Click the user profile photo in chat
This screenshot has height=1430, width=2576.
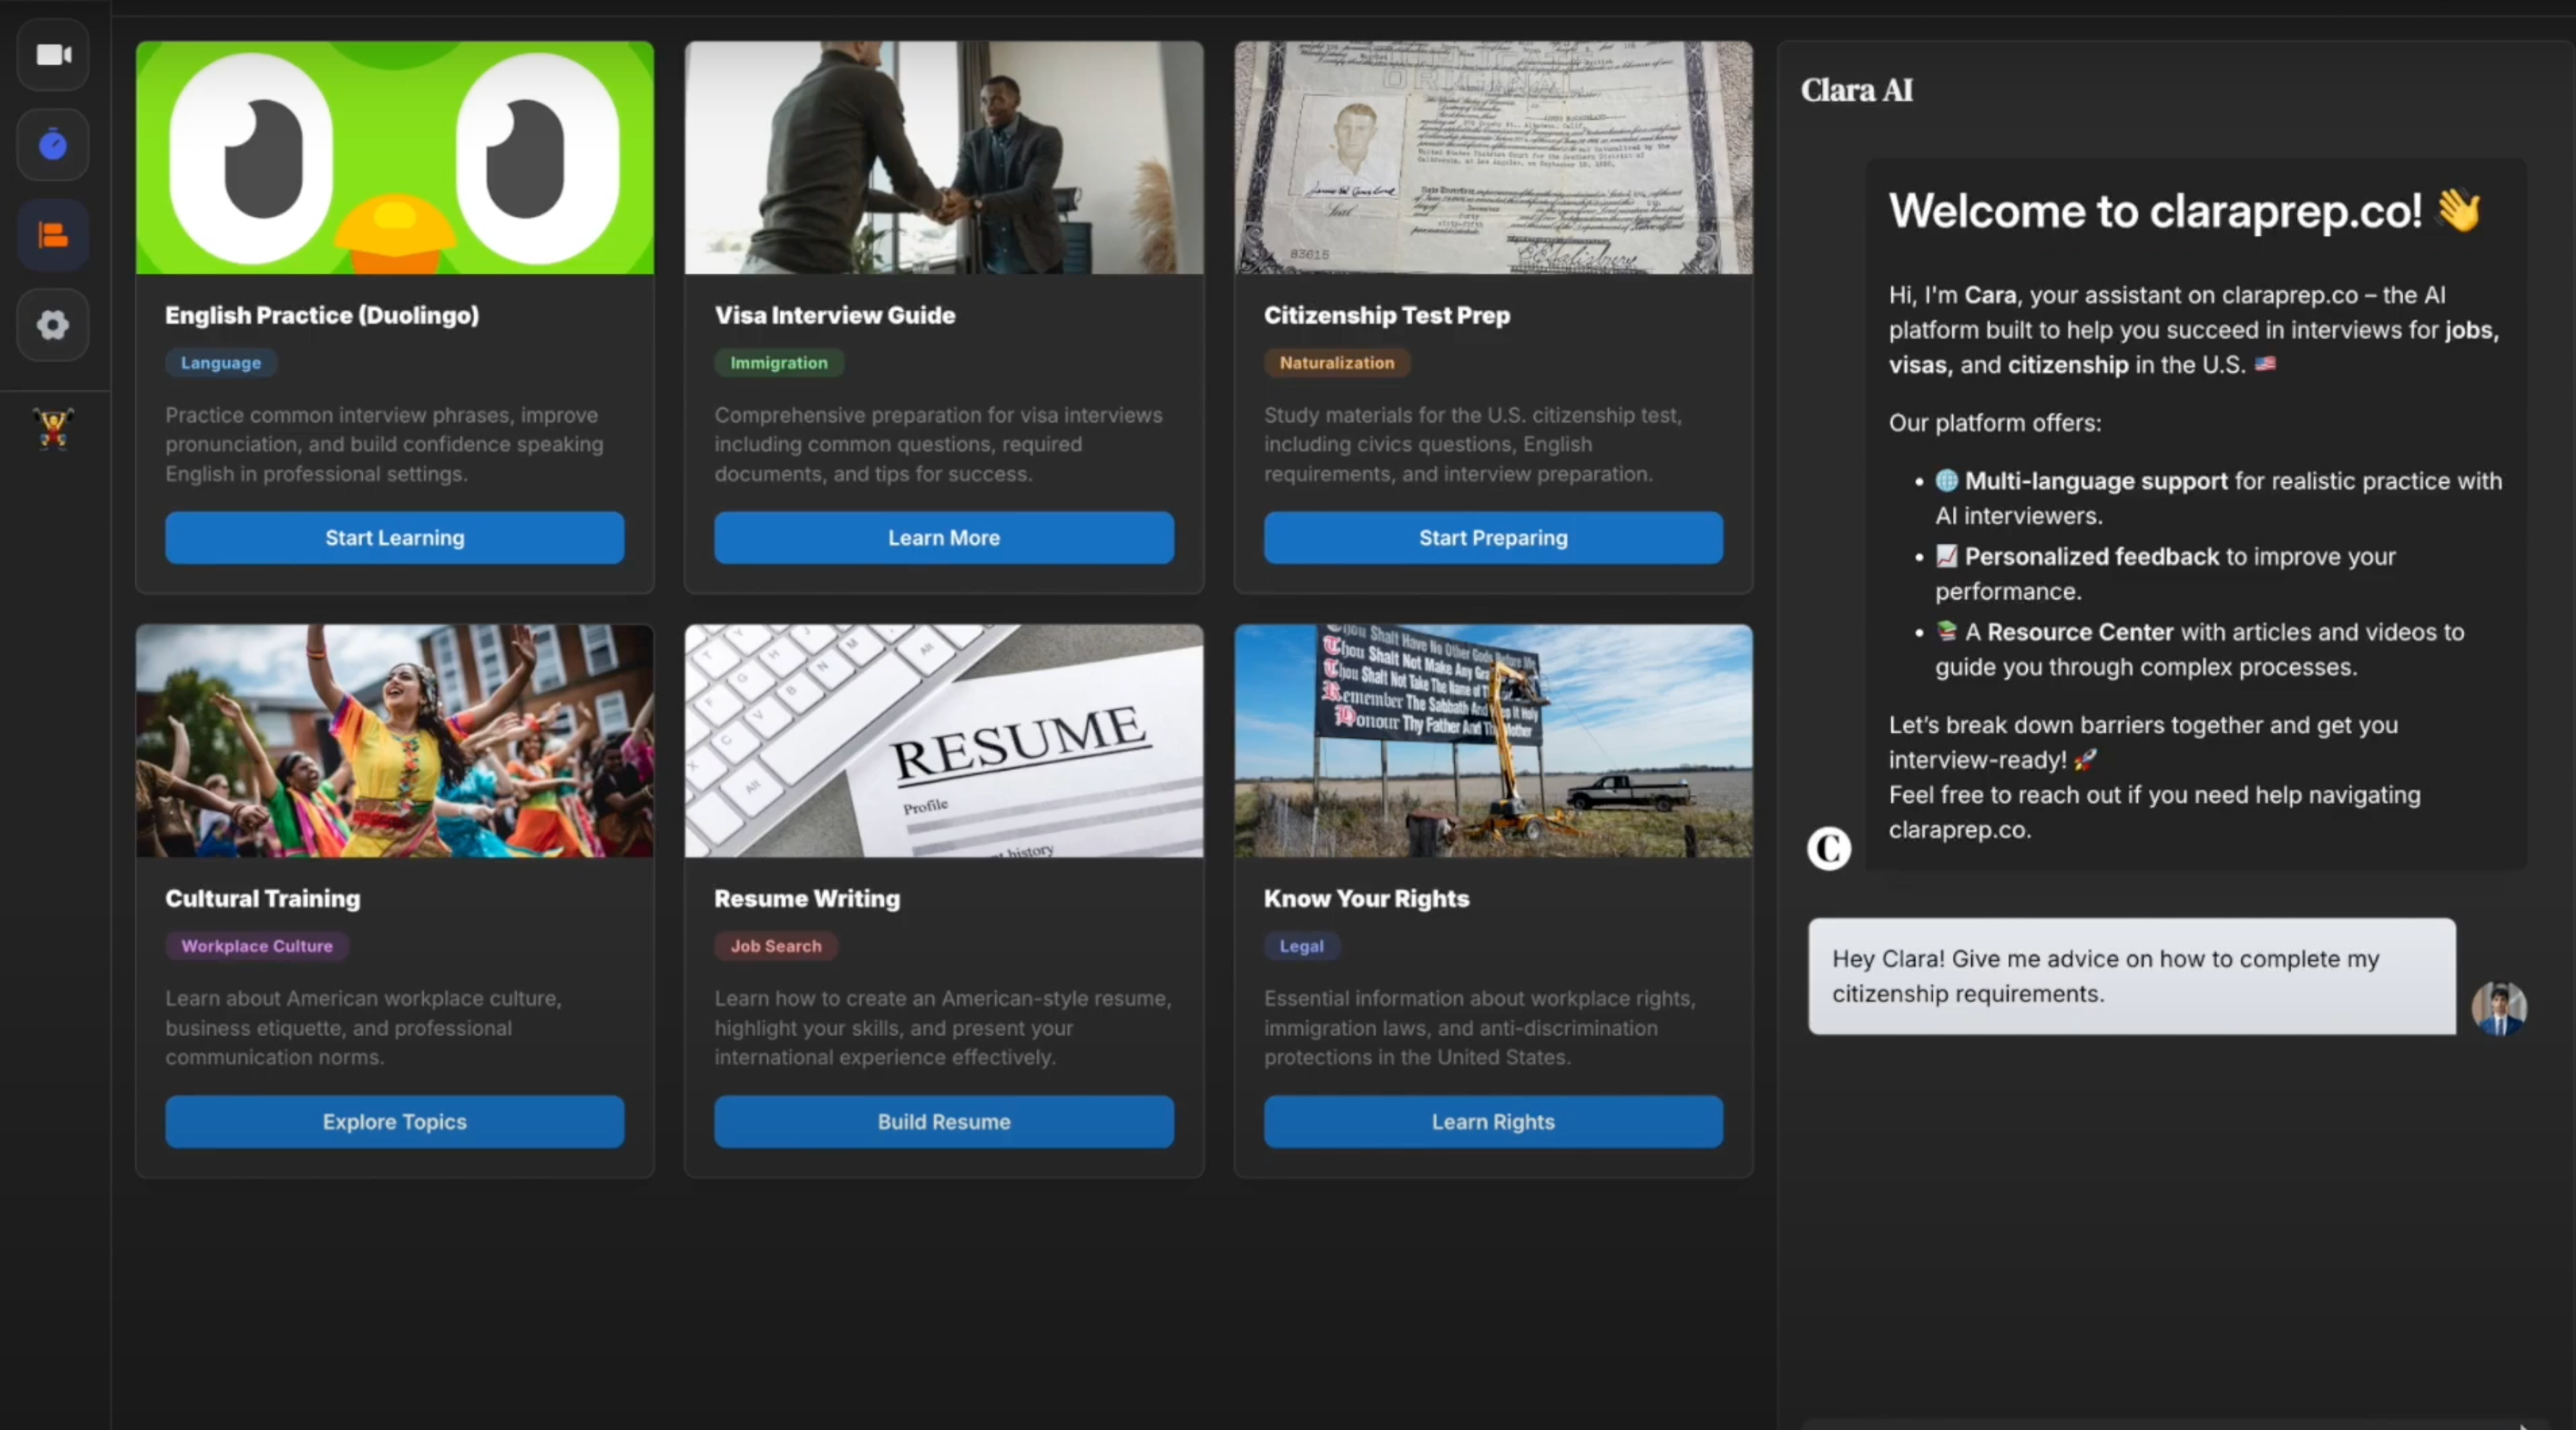pyautogui.click(x=2498, y=1008)
